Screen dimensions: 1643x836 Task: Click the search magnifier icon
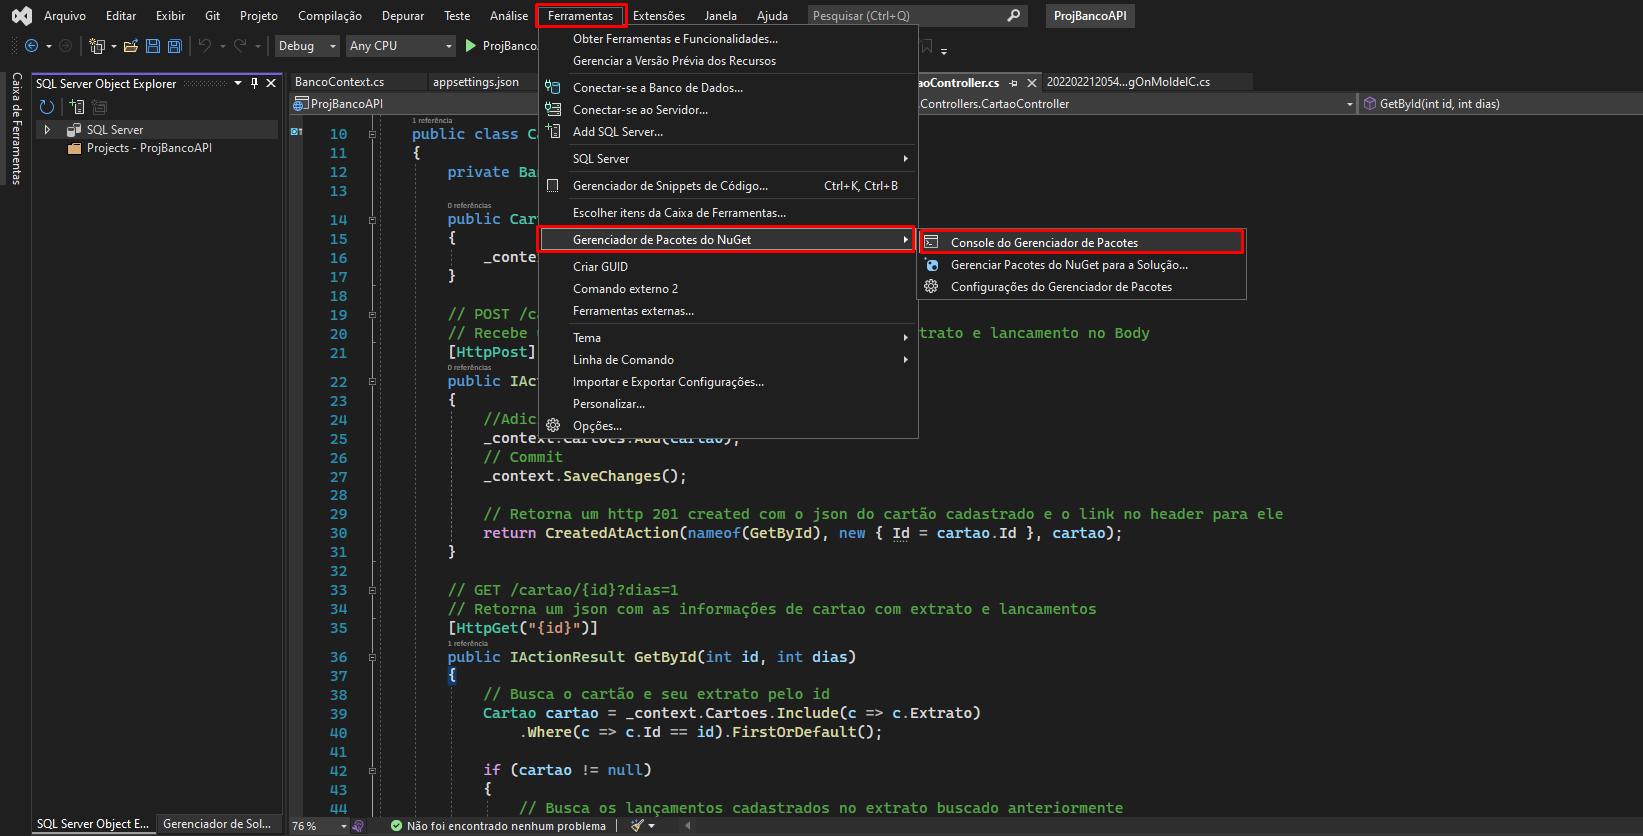coord(1014,16)
